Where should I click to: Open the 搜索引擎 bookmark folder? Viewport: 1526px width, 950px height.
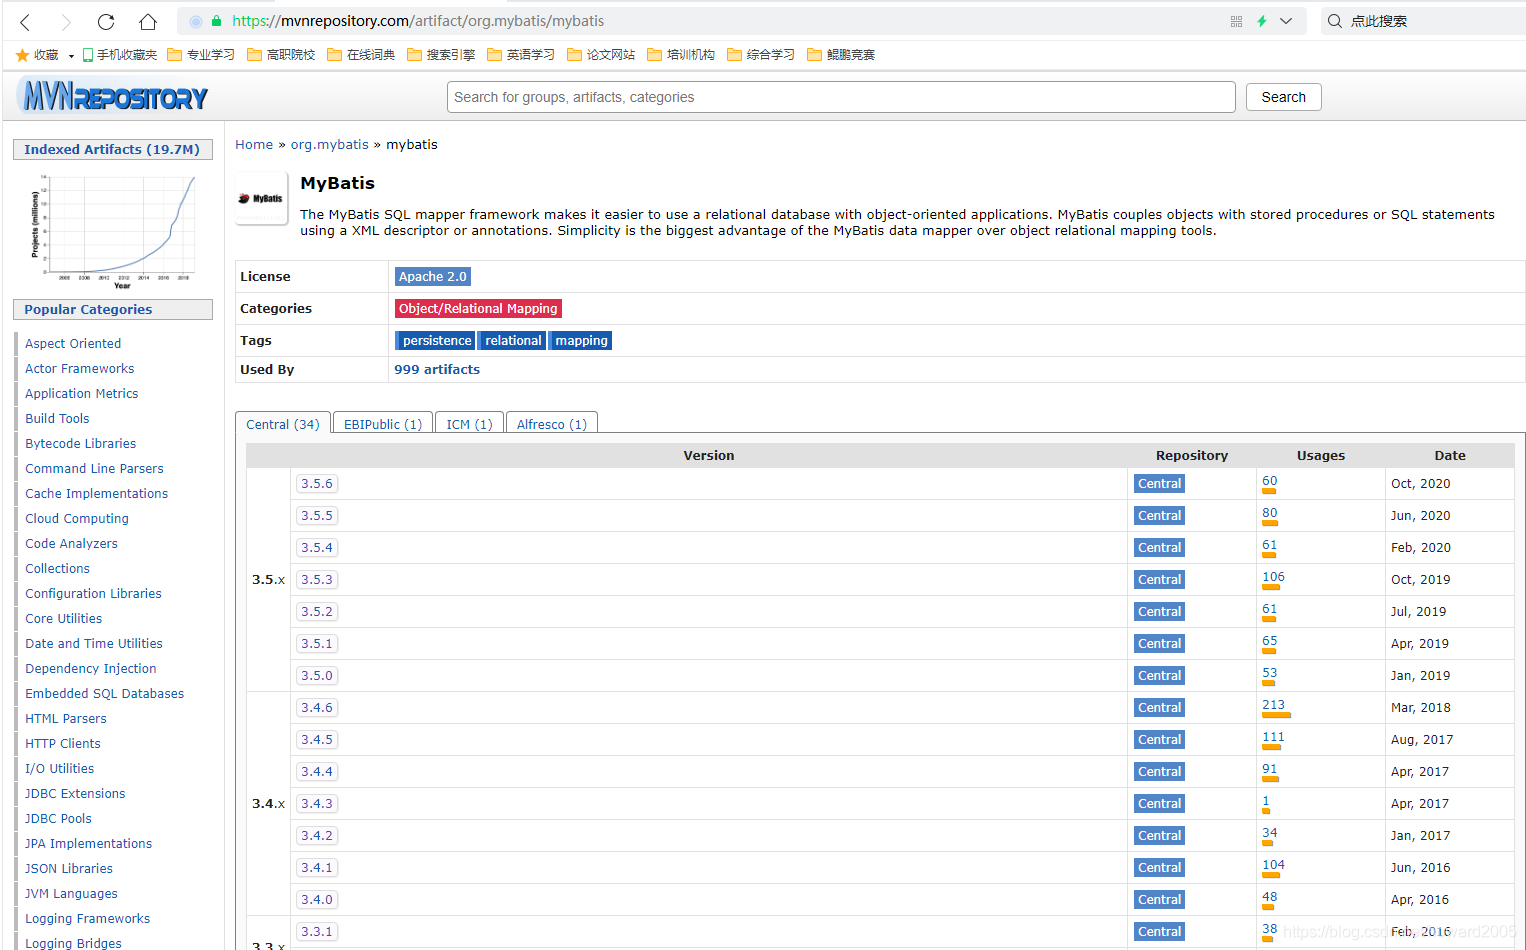441,55
